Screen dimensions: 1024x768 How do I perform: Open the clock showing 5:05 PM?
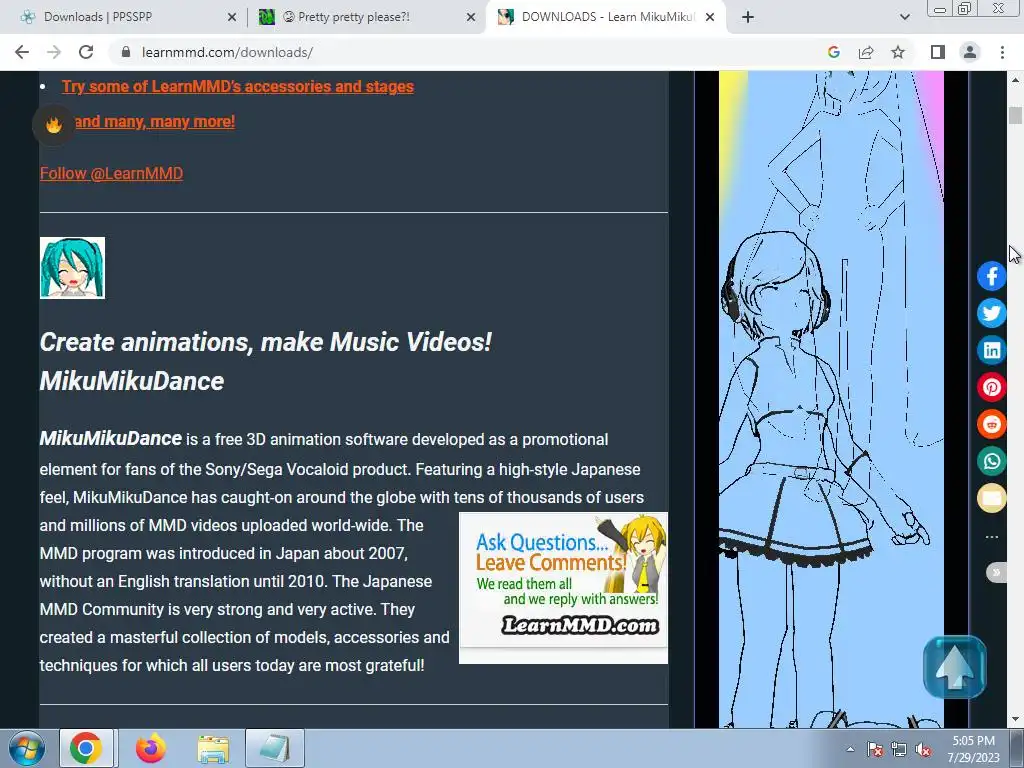click(973, 749)
